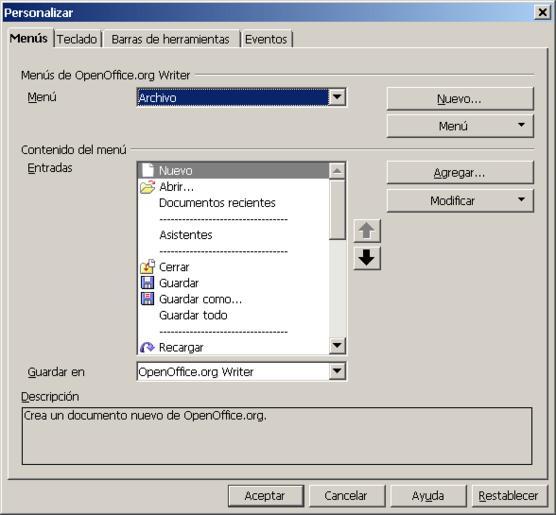Viewport: 556px width, 515px height.
Task: Open the Menú combo box showing Archivo
Action: click(x=241, y=97)
